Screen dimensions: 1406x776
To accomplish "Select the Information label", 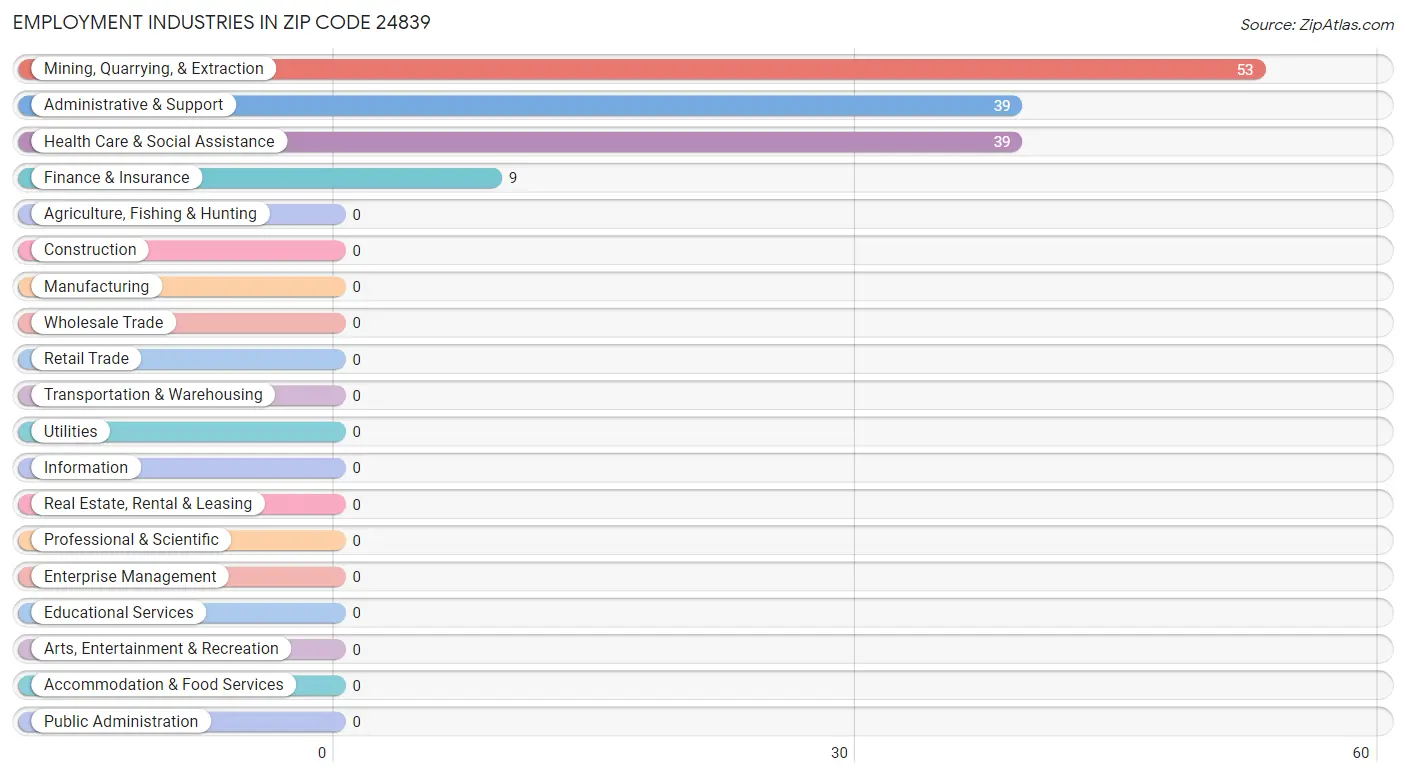I will (86, 468).
